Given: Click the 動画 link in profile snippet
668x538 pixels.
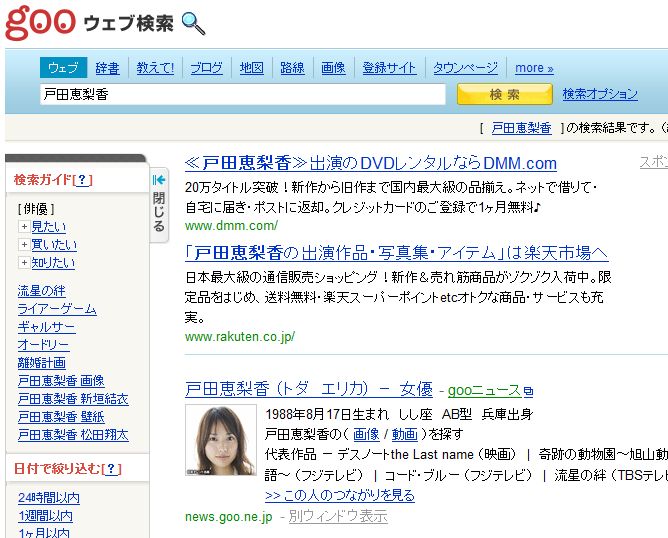Looking at the screenshot, I should (x=405, y=434).
